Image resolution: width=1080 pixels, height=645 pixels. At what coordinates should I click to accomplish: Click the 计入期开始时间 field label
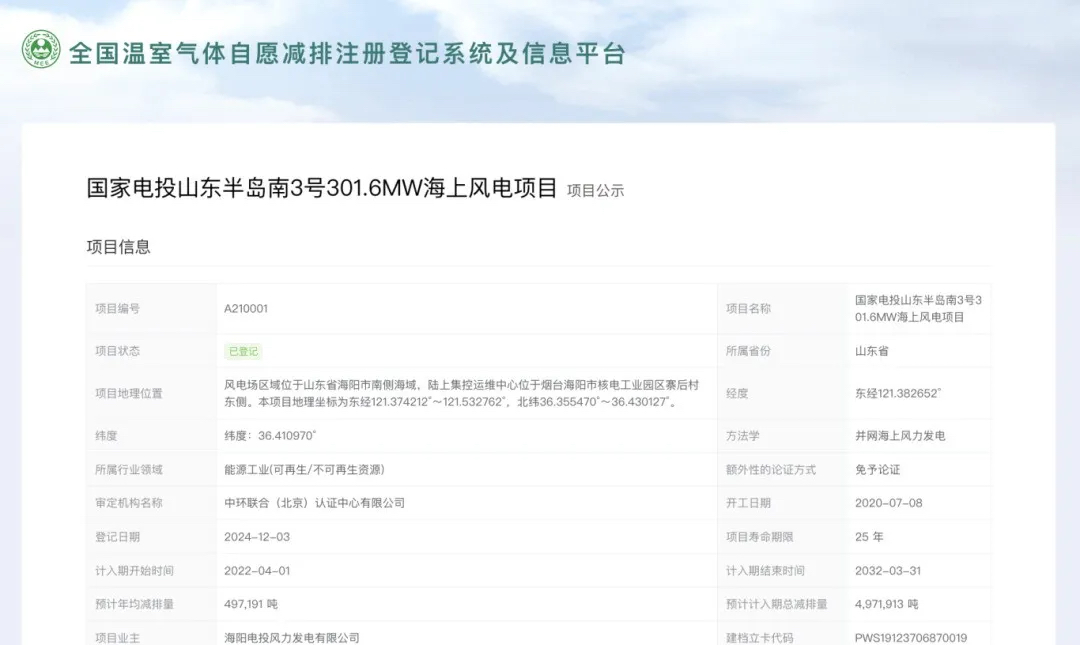click(134, 571)
